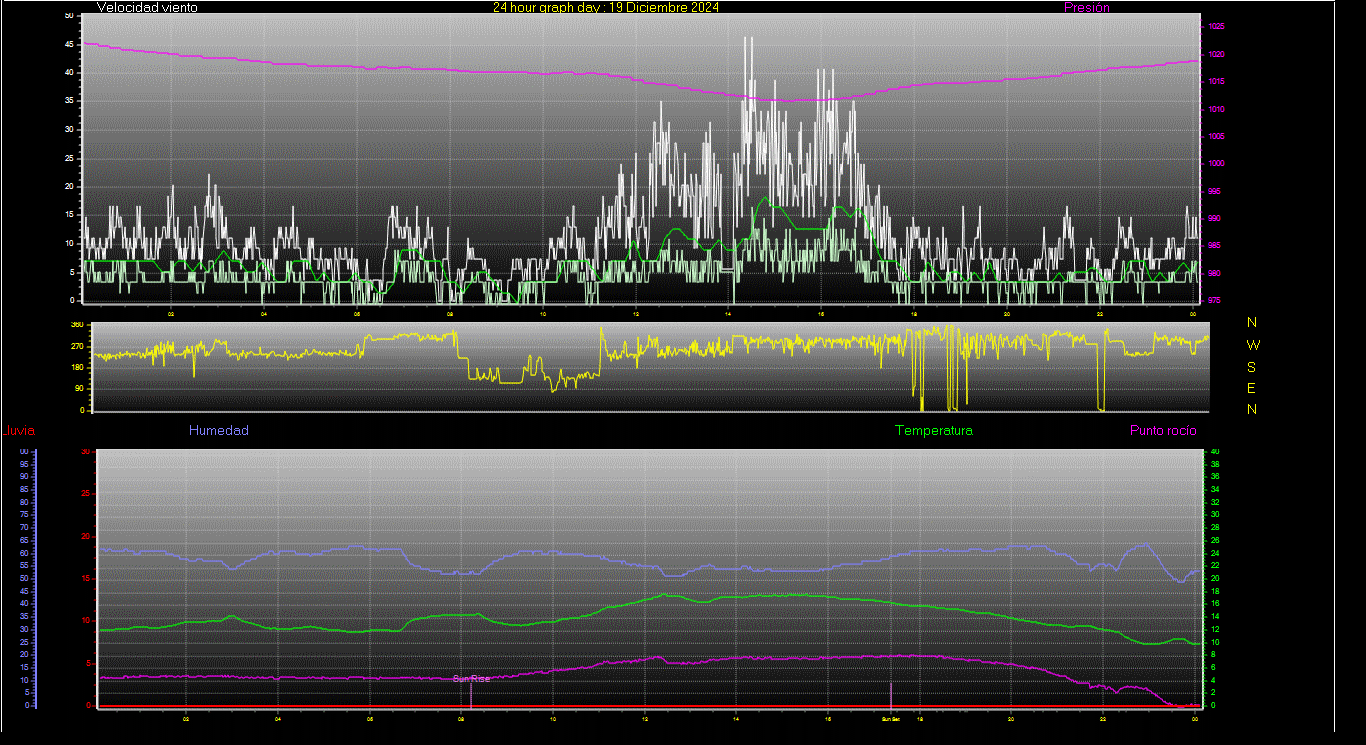Click the '990' pressure axis value
The width and height of the screenshot is (1366, 745).
[1213, 219]
